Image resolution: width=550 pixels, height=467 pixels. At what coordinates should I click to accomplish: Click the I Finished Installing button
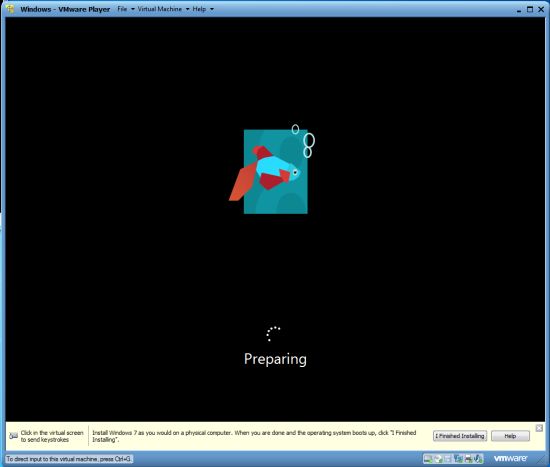point(460,436)
